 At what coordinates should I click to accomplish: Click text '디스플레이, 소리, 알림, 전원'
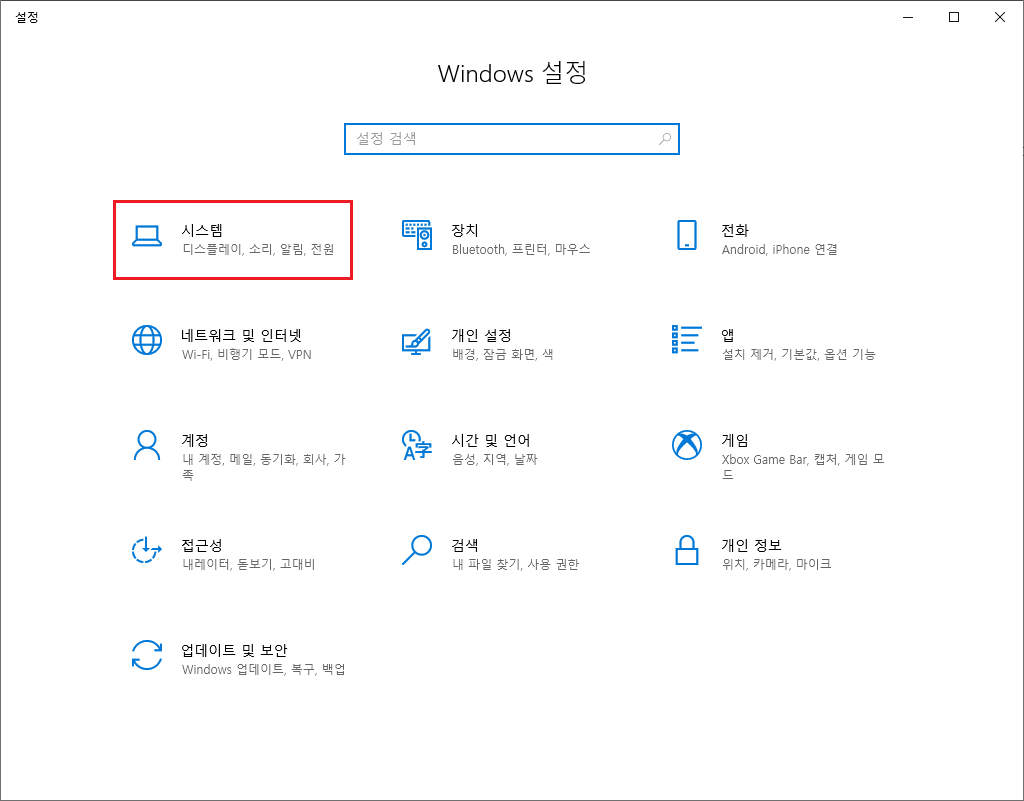pyautogui.click(x=258, y=249)
